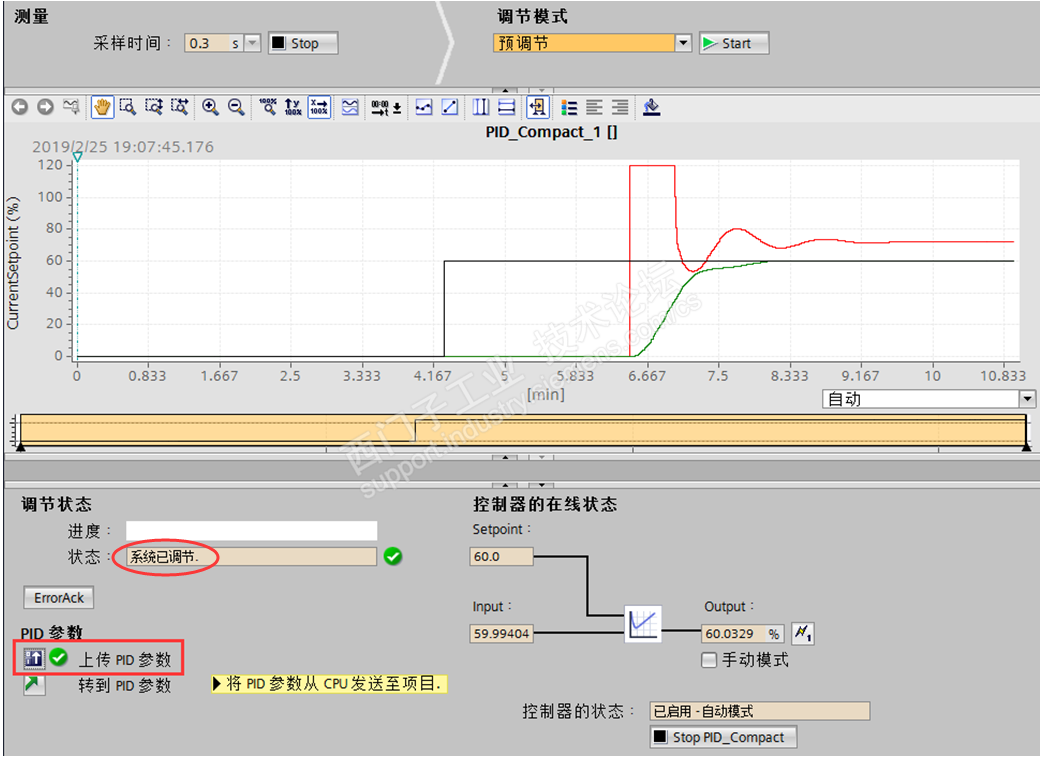Click the redo zoom forward arrow

45,107
